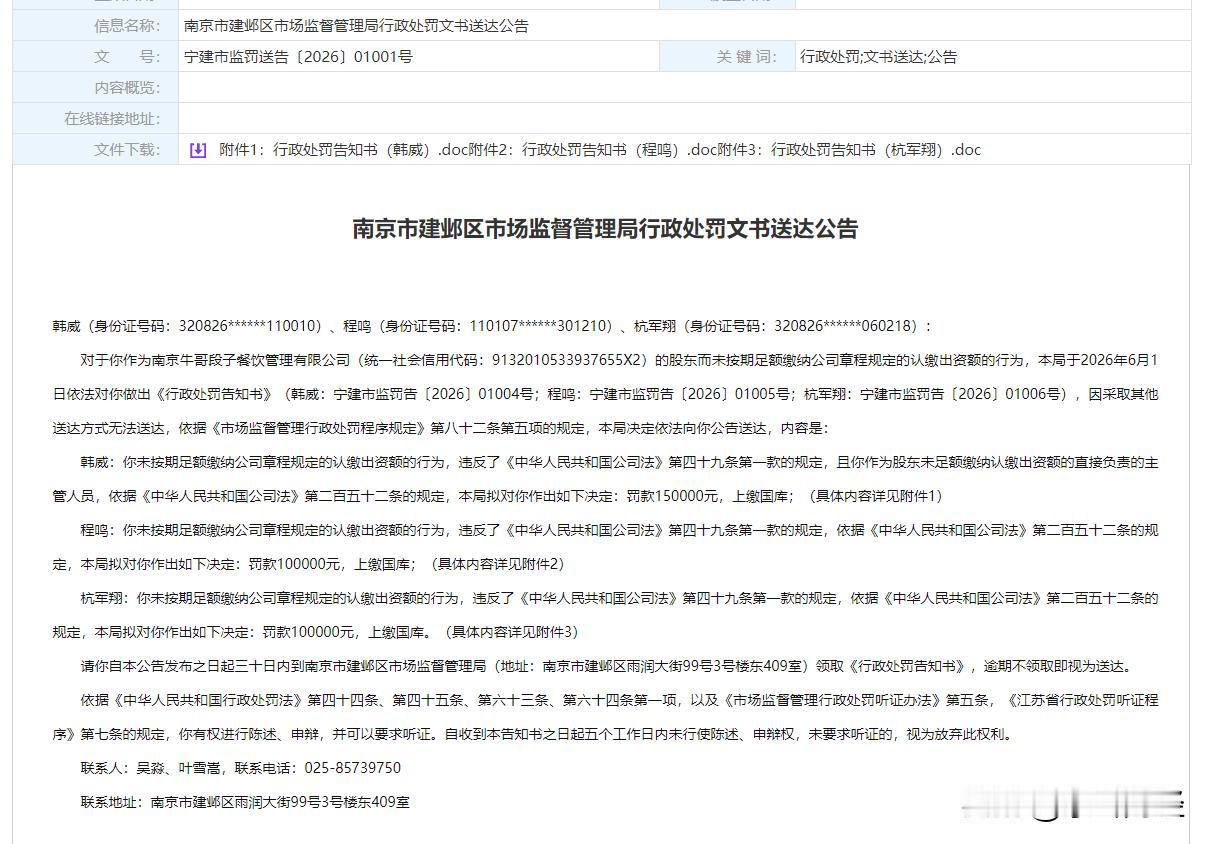Click the paragraph beginning 杭军翔：你未按期足额缴纳
Image resolution: width=1209 pixels, height=844 pixels.
[605, 615]
